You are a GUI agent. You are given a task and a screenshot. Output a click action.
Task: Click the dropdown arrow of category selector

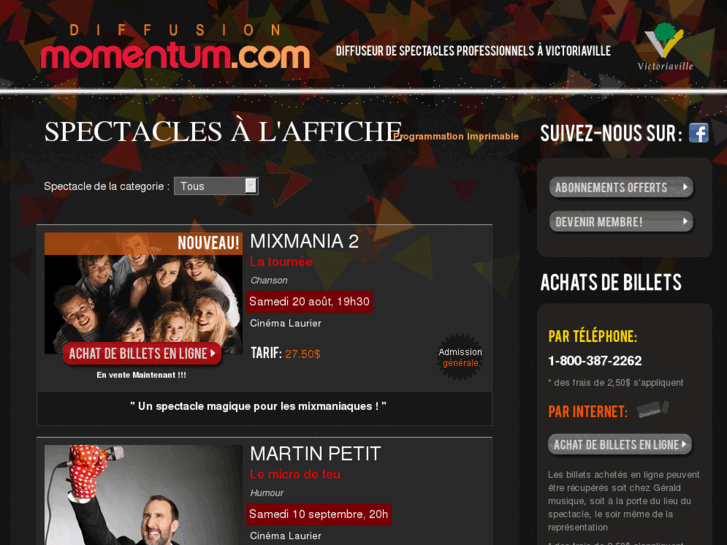pos(251,186)
